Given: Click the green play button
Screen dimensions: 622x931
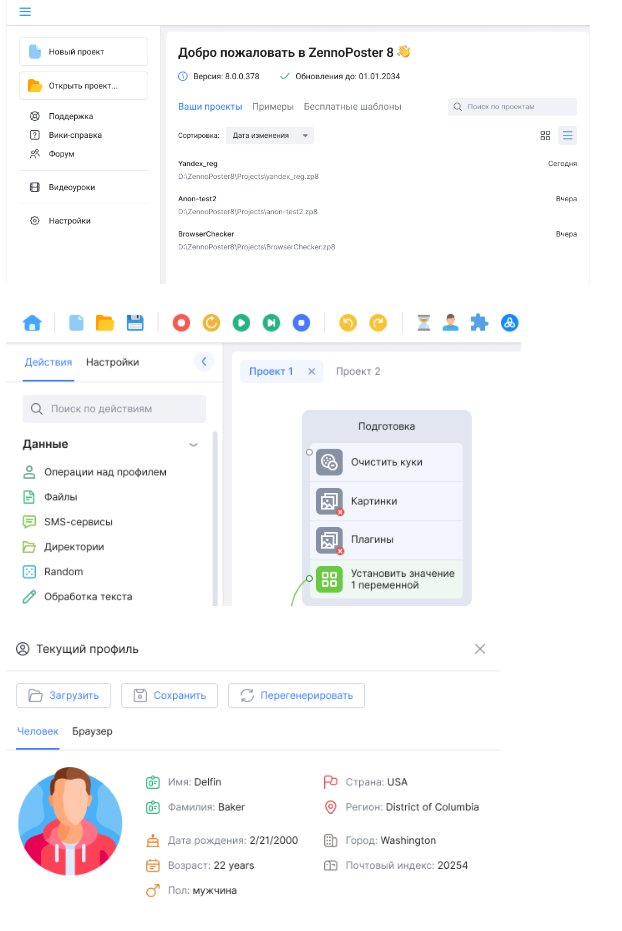Looking at the screenshot, I should coord(241,323).
